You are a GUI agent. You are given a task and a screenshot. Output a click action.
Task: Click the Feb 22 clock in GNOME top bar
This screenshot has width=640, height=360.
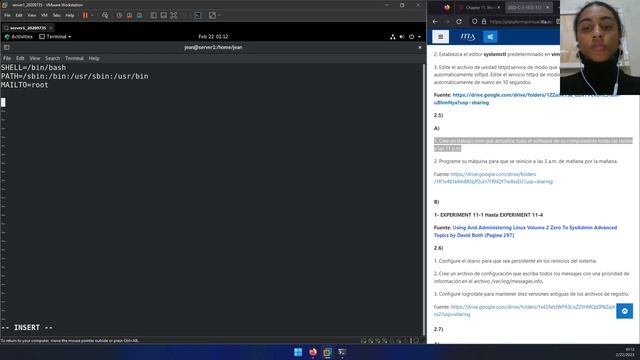tap(213, 36)
